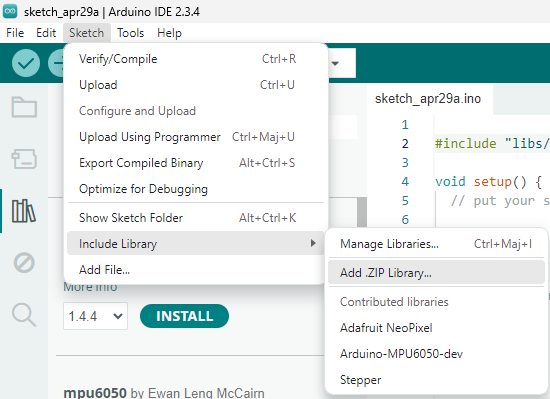Click the INSTALL button

185,316
